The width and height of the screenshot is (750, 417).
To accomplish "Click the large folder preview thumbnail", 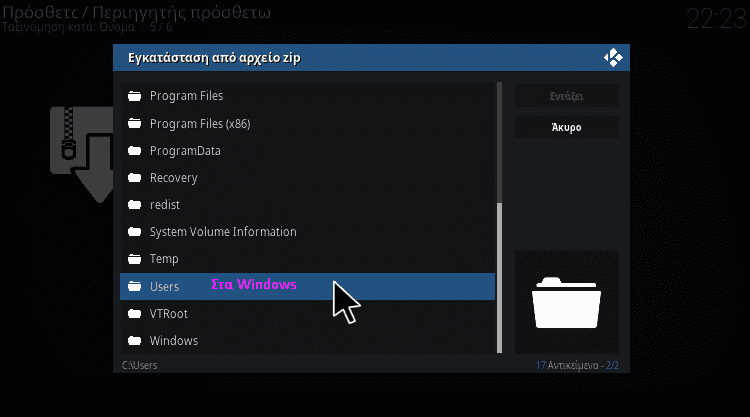I will [566, 302].
